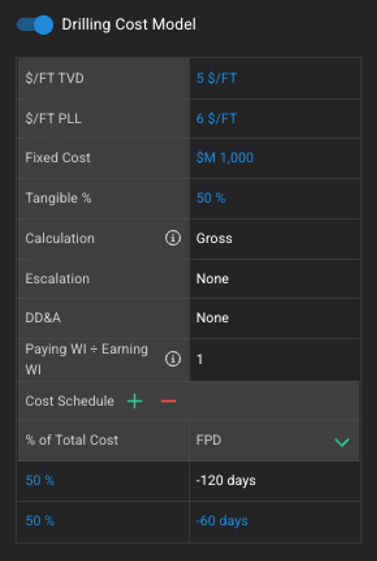
Task: Click the -120 days schedule cell
Action: pos(275,480)
